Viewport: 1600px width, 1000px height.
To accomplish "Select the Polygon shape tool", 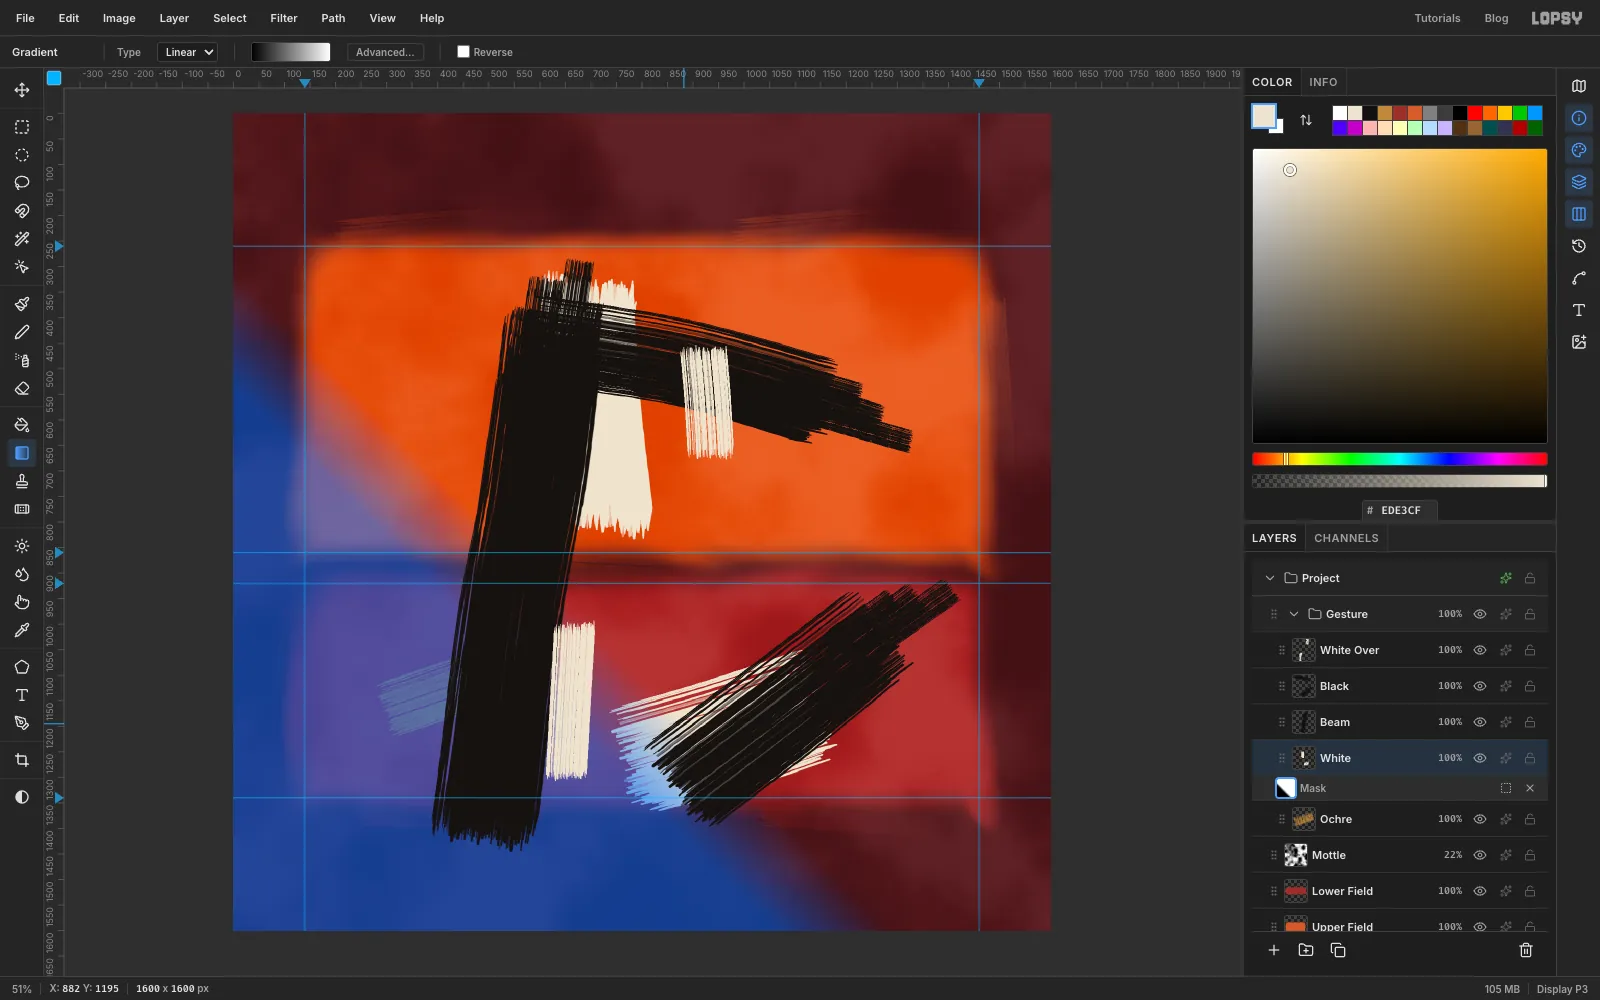I will tap(22, 667).
